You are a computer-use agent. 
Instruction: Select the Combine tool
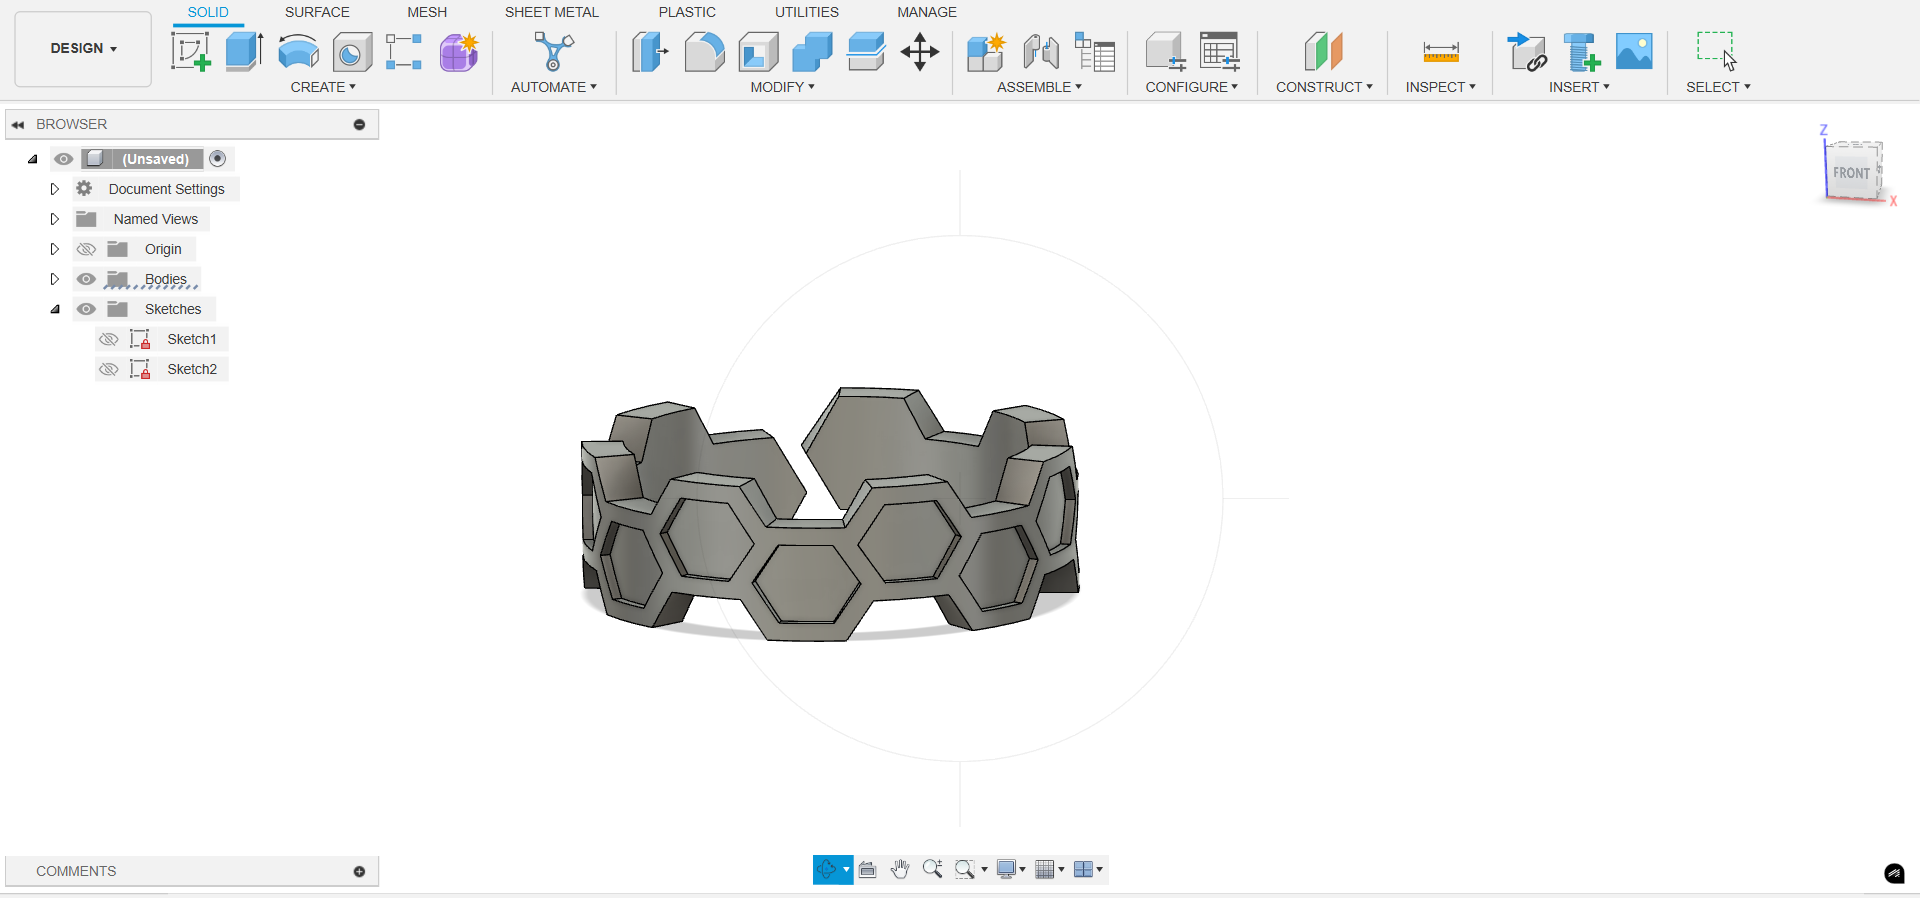[x=812, y=51]
